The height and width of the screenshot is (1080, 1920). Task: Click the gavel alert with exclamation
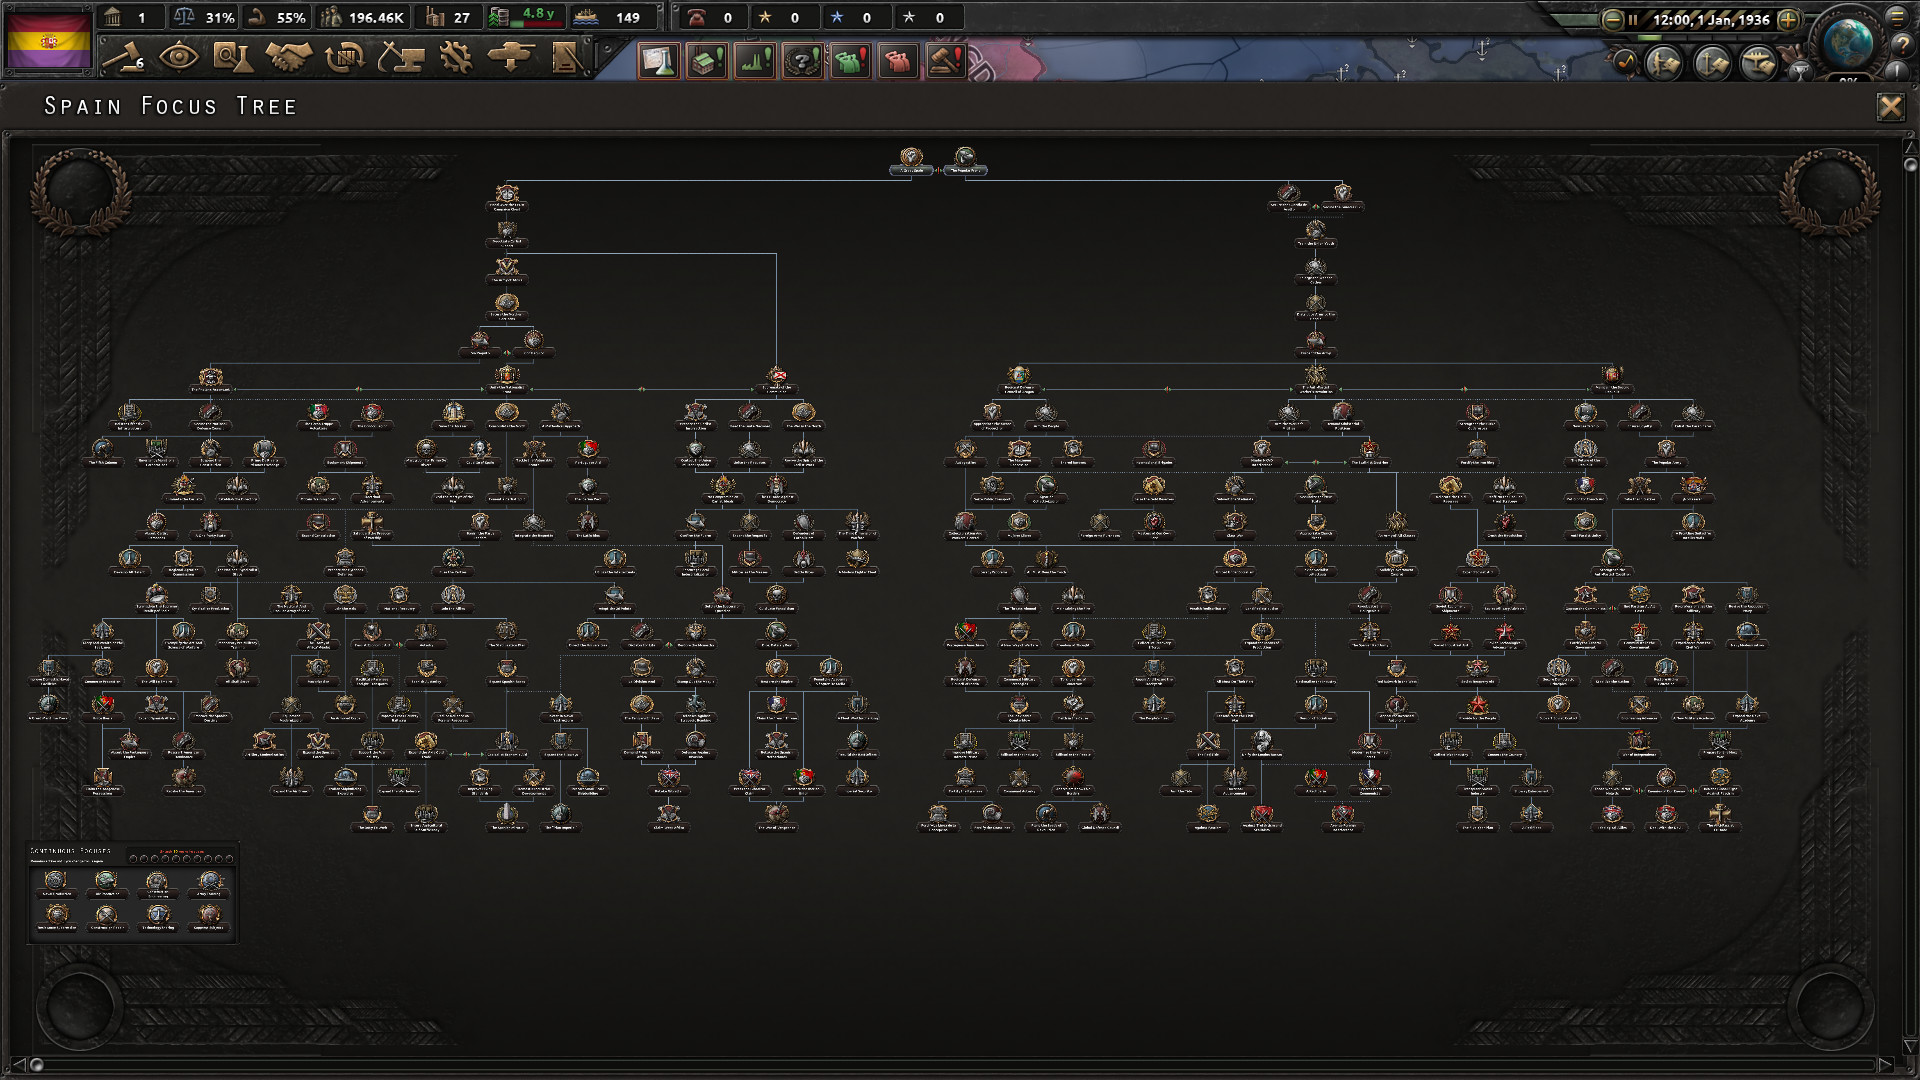pyautogui.click(x=946, y=61)
